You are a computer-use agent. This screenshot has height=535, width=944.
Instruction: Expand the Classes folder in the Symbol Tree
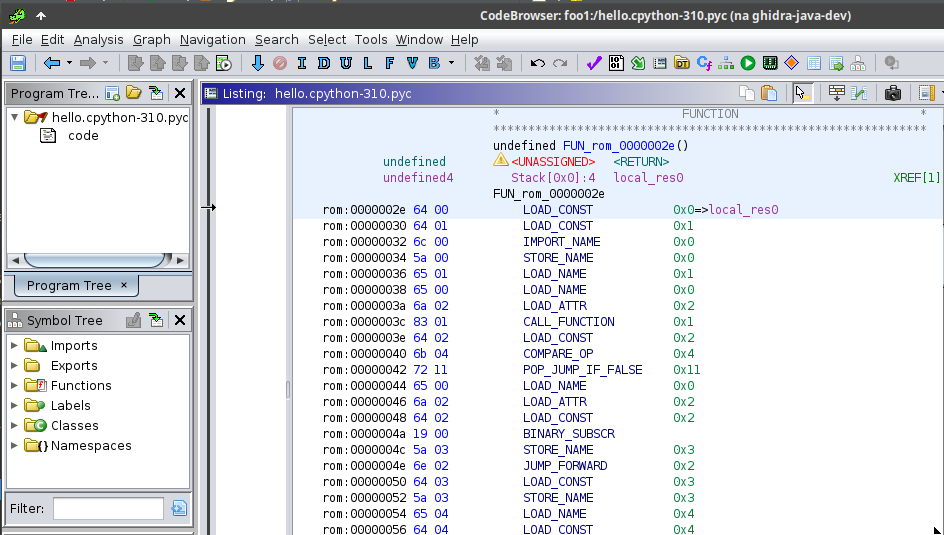[x=14, y=425]
